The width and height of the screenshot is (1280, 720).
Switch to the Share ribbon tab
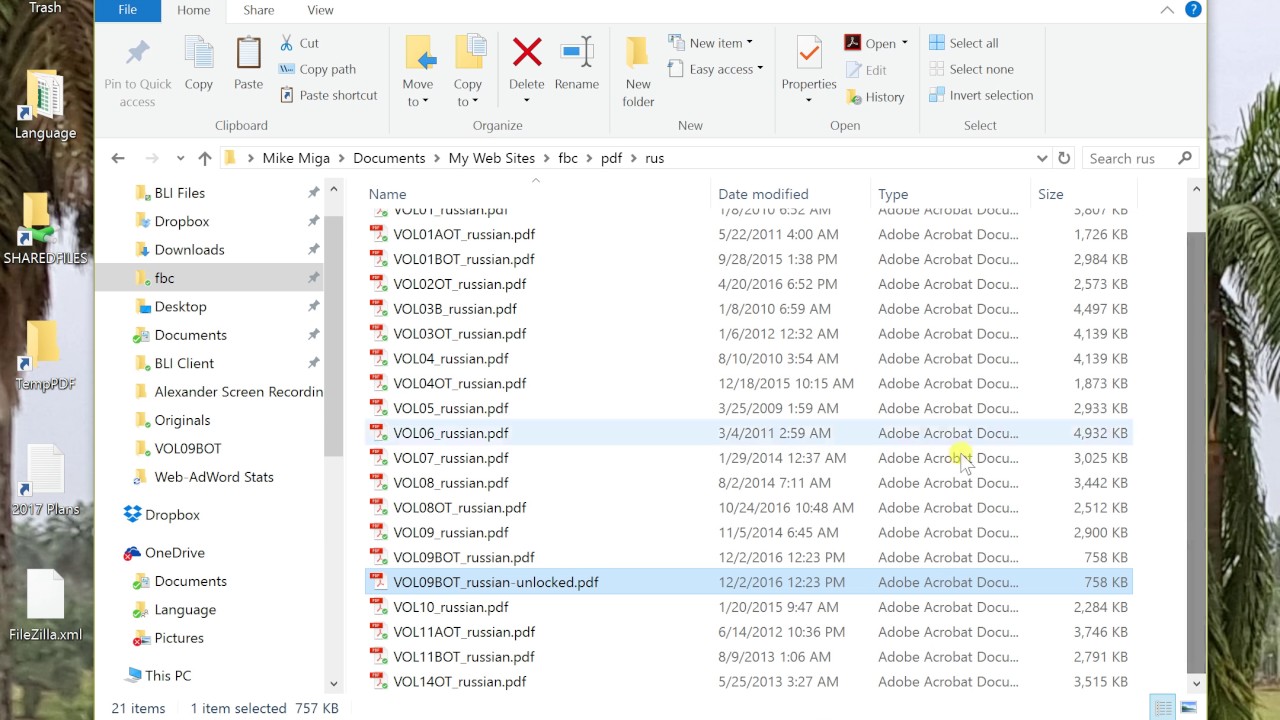258,10
